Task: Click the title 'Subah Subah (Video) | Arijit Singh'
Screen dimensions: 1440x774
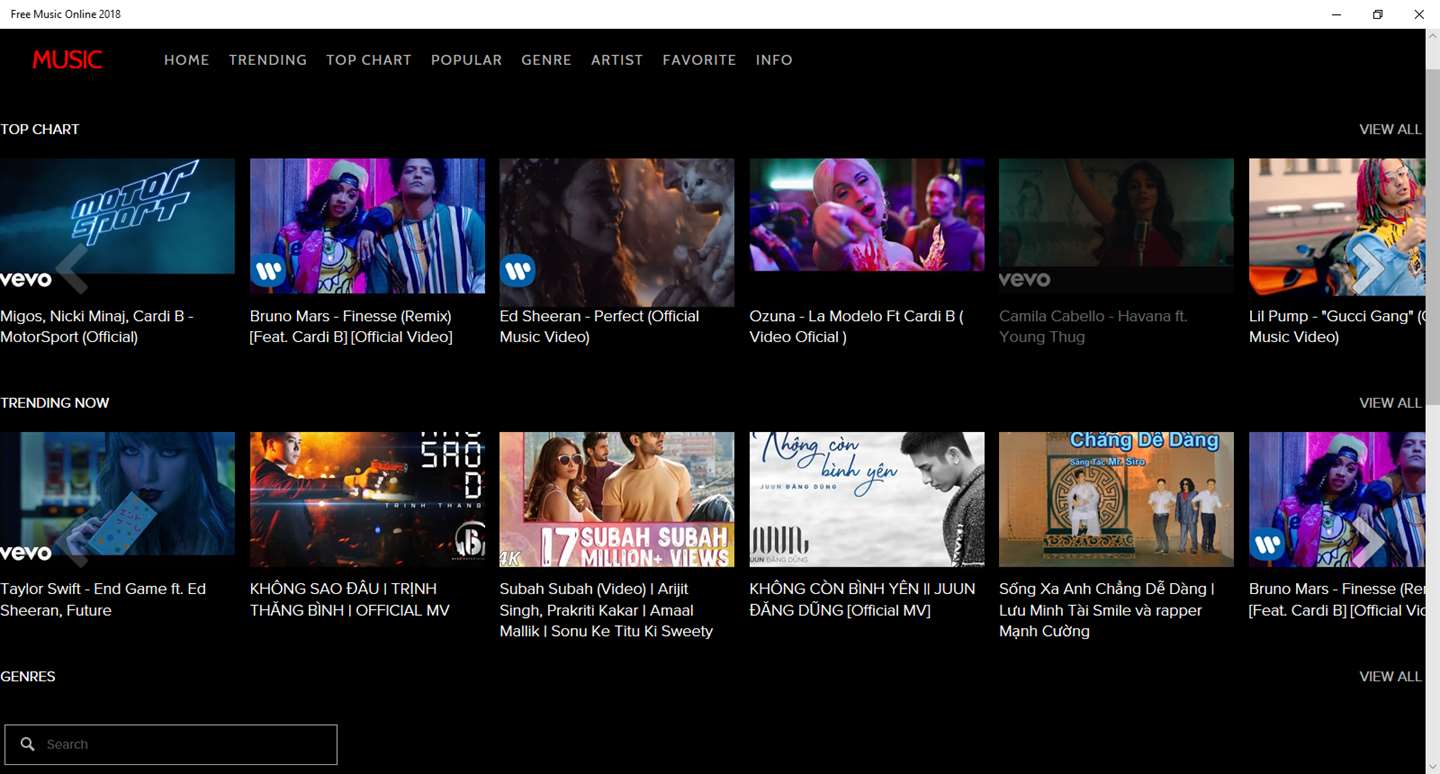Action: (607, 610)
